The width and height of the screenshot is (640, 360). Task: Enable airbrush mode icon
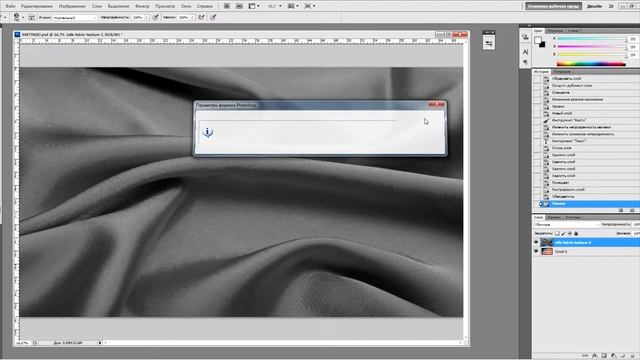201,17
